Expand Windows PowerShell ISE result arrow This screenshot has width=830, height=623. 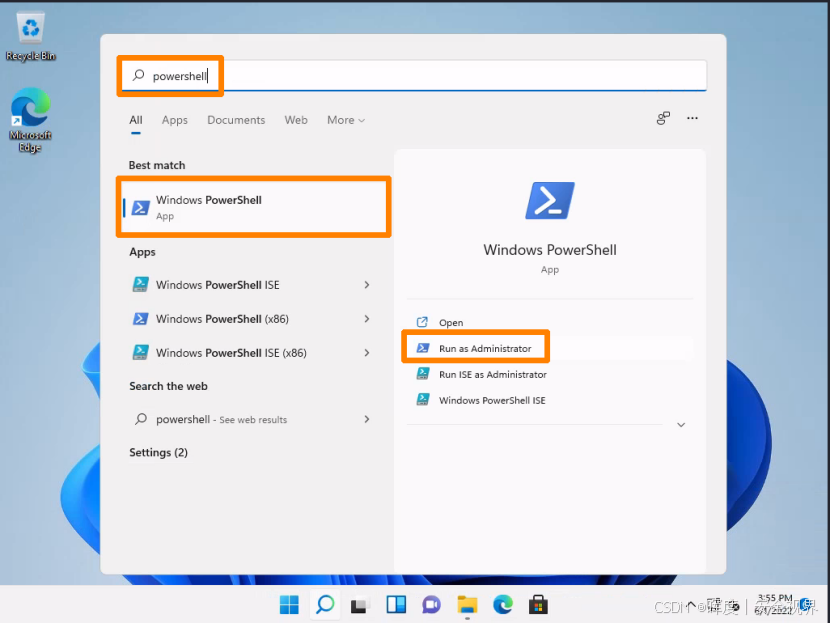367,285
